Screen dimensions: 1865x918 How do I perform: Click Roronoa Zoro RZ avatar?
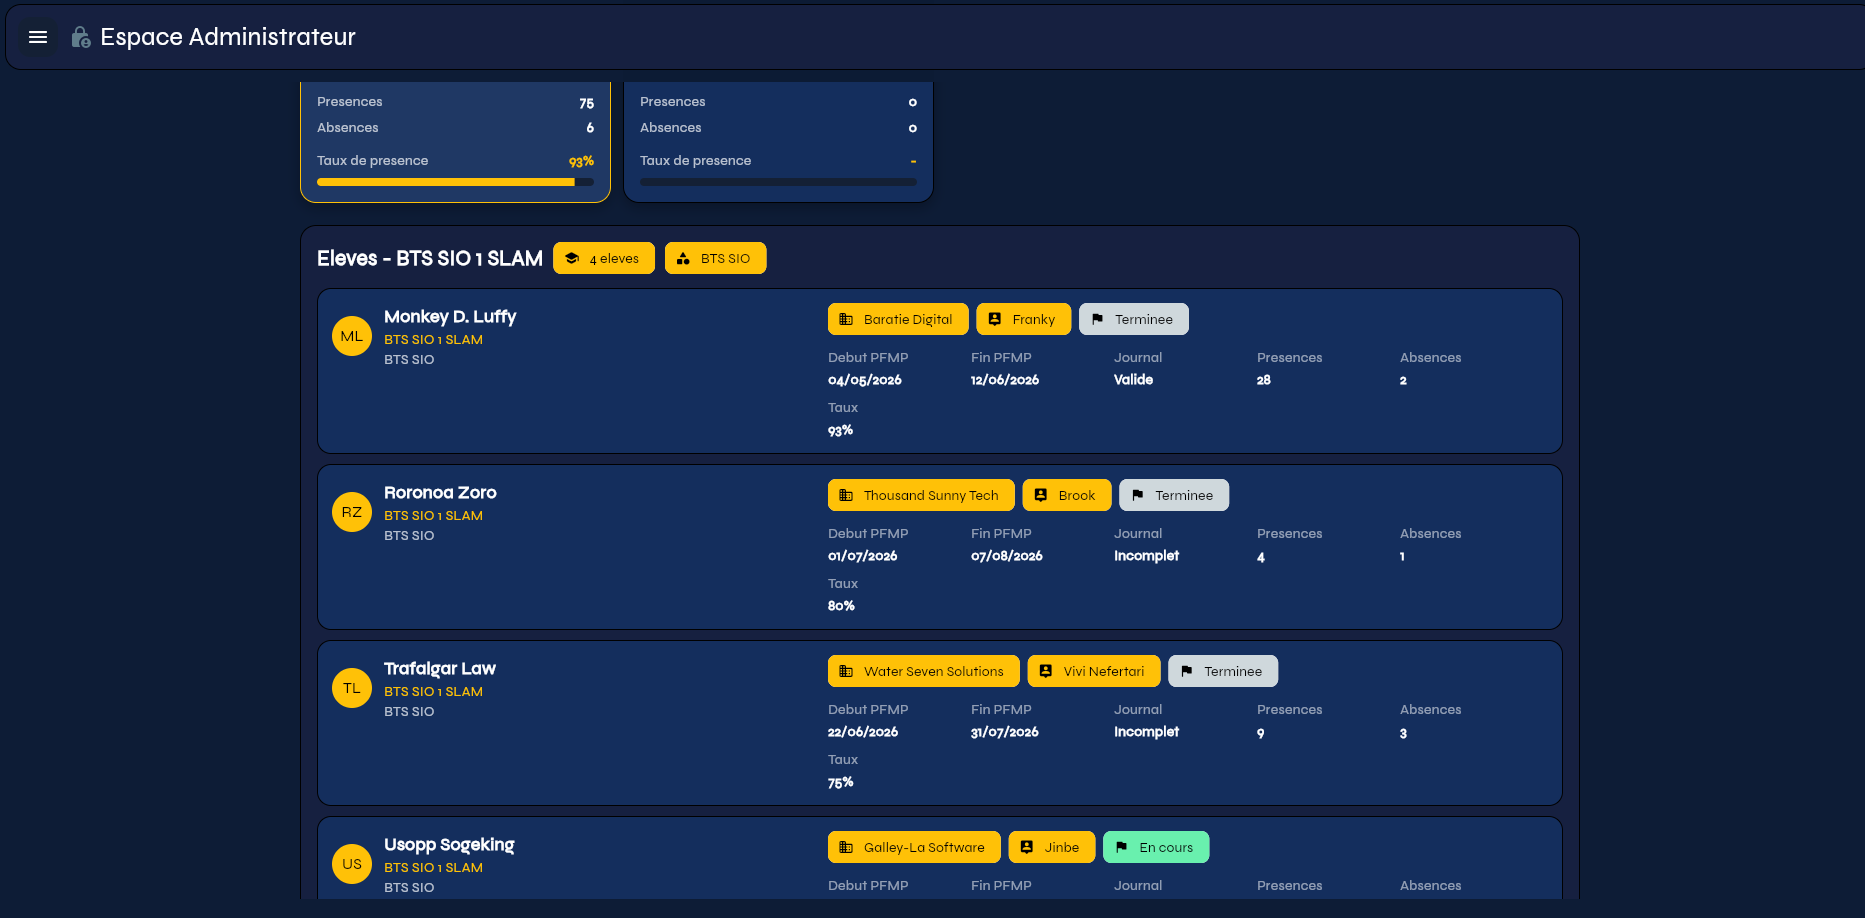pos(352,512)
